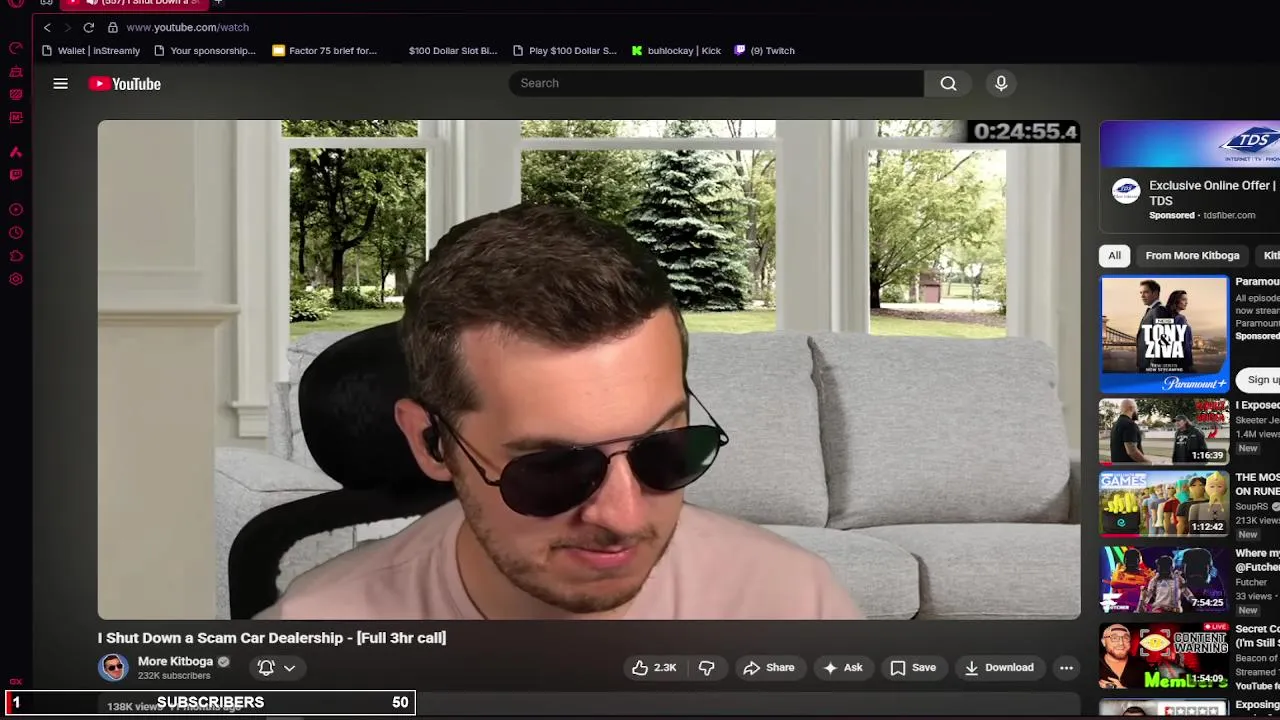Open Play $100 Dollar S... bookmark
Image resolution: width=1280 pixels, height=720 pixels.
pyautogui.click(x=564, y=51)
